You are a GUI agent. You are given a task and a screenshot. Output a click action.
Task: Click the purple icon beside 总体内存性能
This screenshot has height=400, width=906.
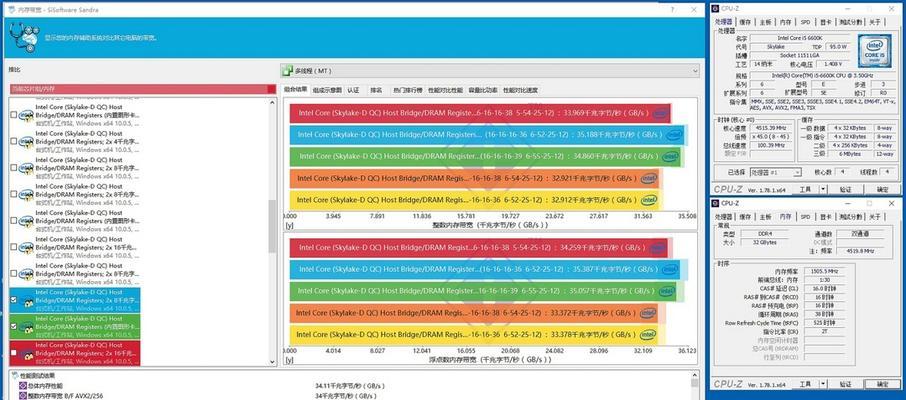pos(23,386)
